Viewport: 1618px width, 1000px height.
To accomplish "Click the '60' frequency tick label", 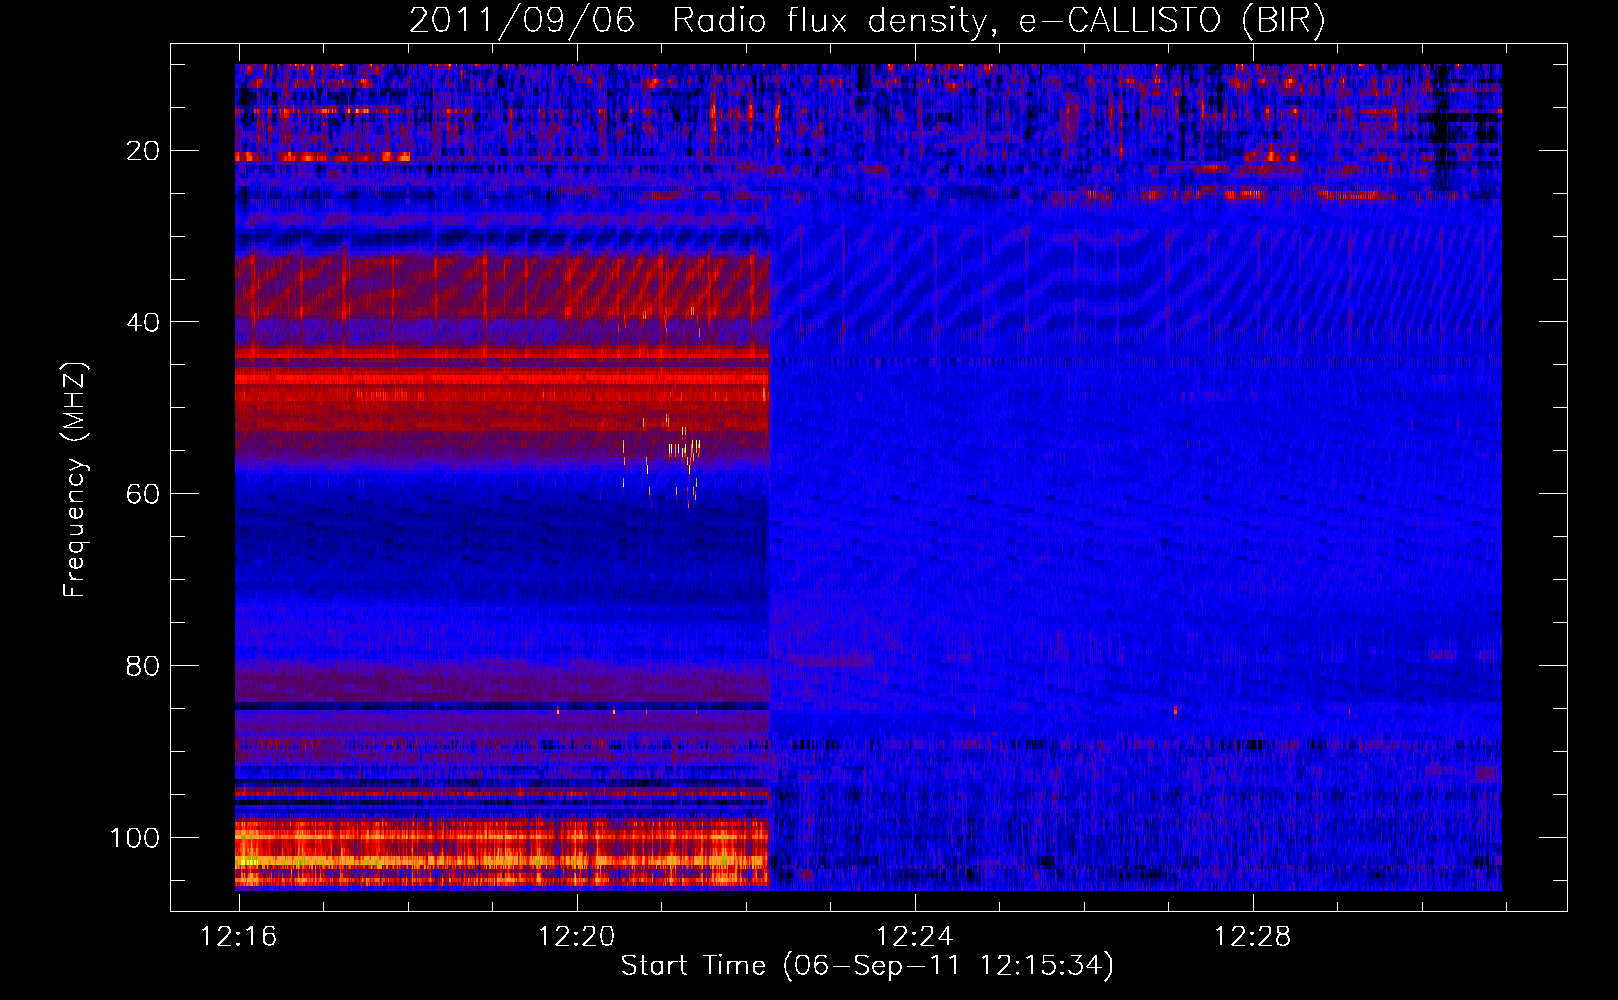I will (x=143, y=494).
